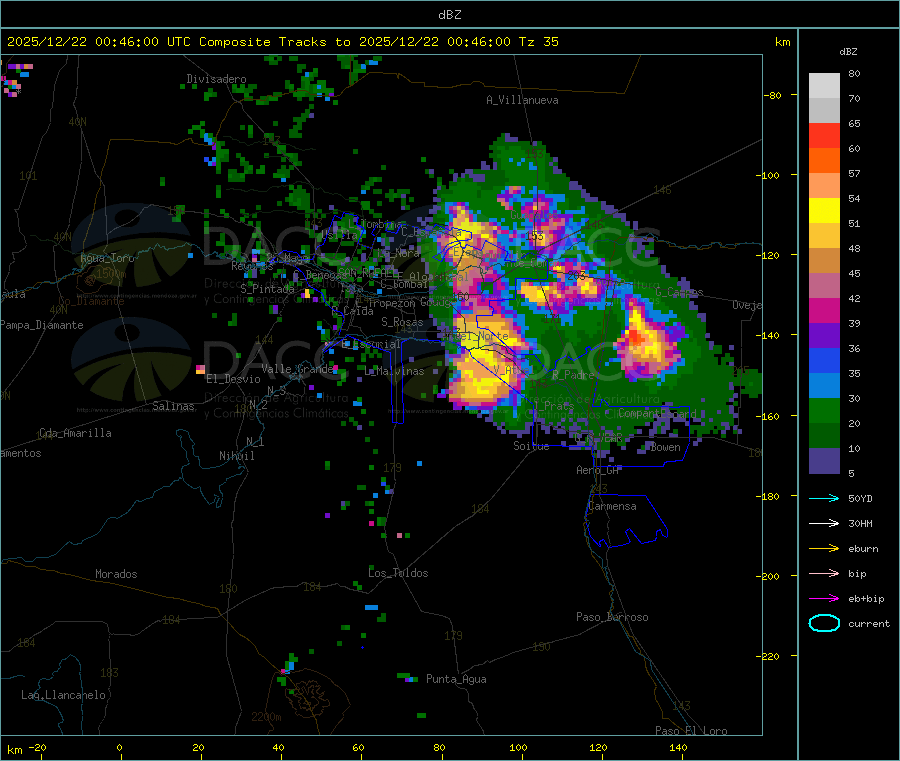The height and width of the screenshot is (761, 900).
Task: Click the Carmensa blue polygon outline
Action: click(627, 521)
